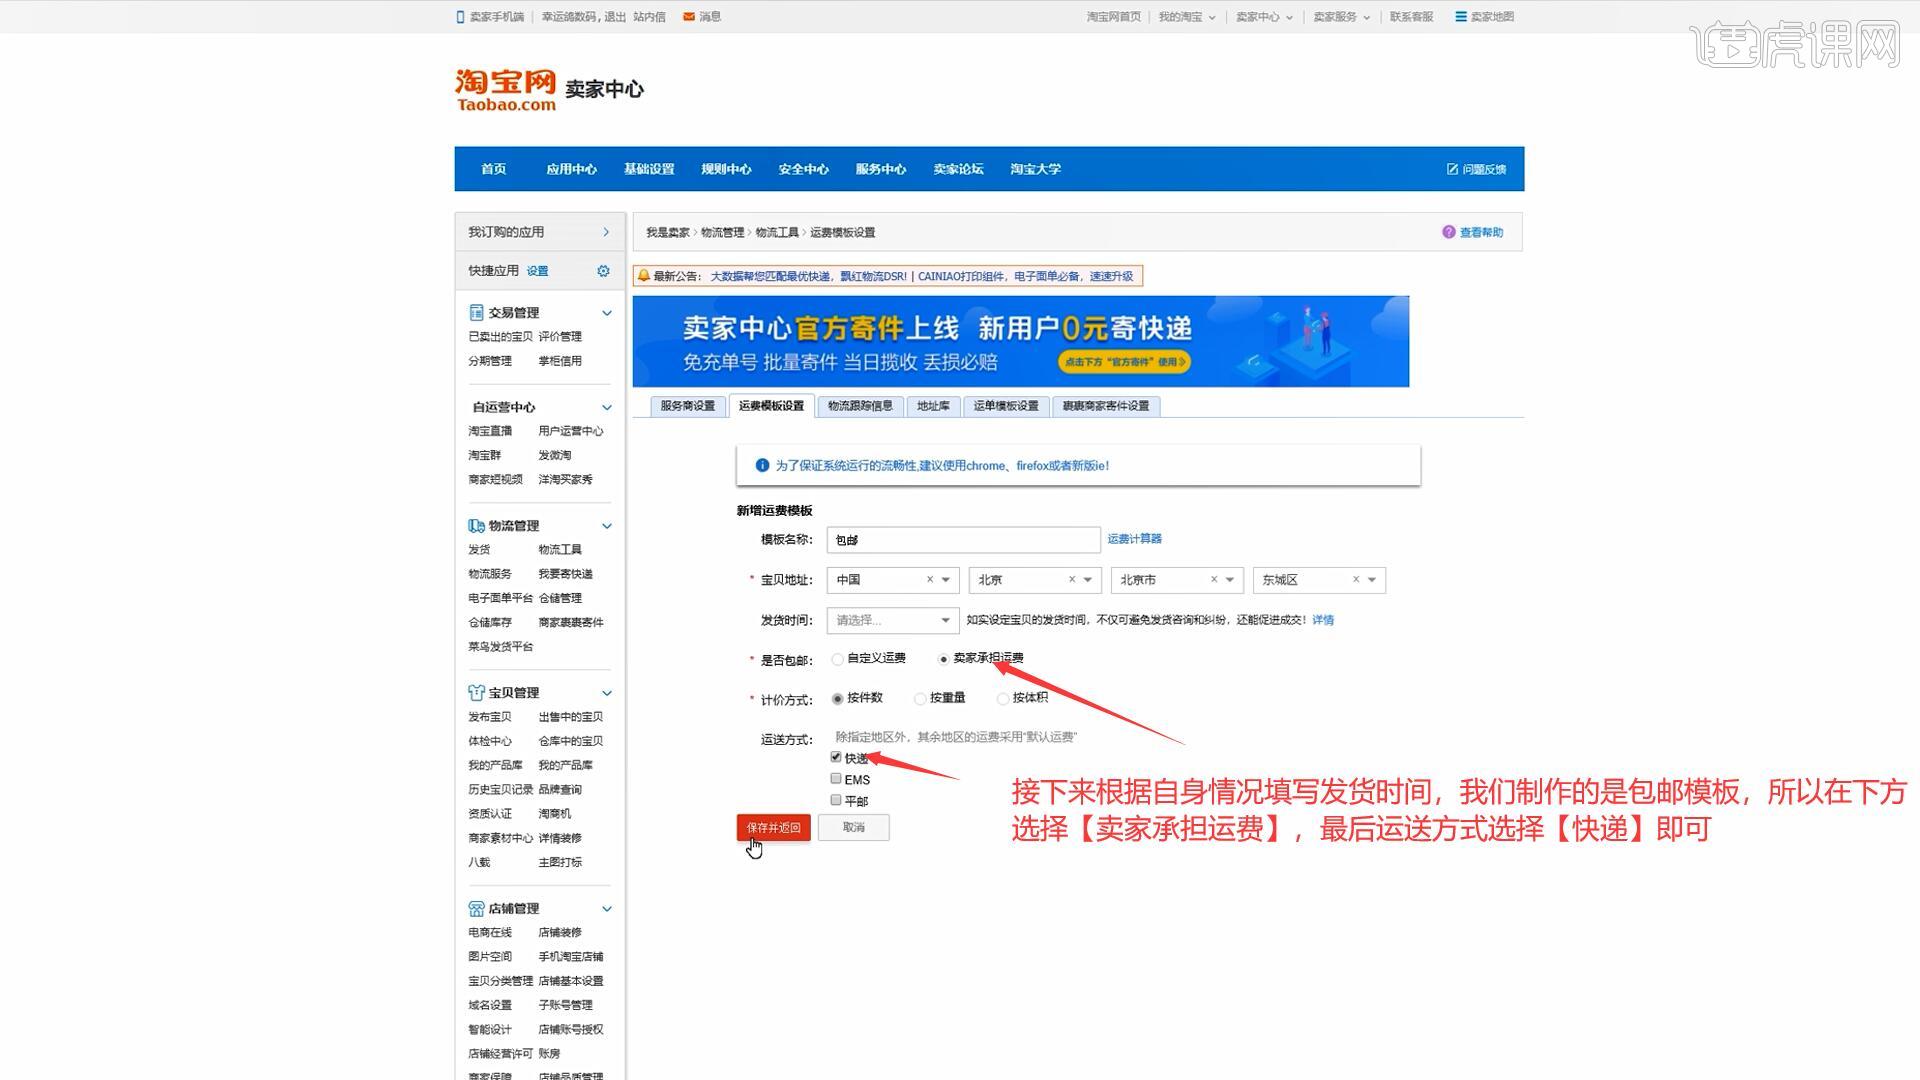
Task: Click the 设置 link next to 快捷应用
Action: (x=538, y=271)
